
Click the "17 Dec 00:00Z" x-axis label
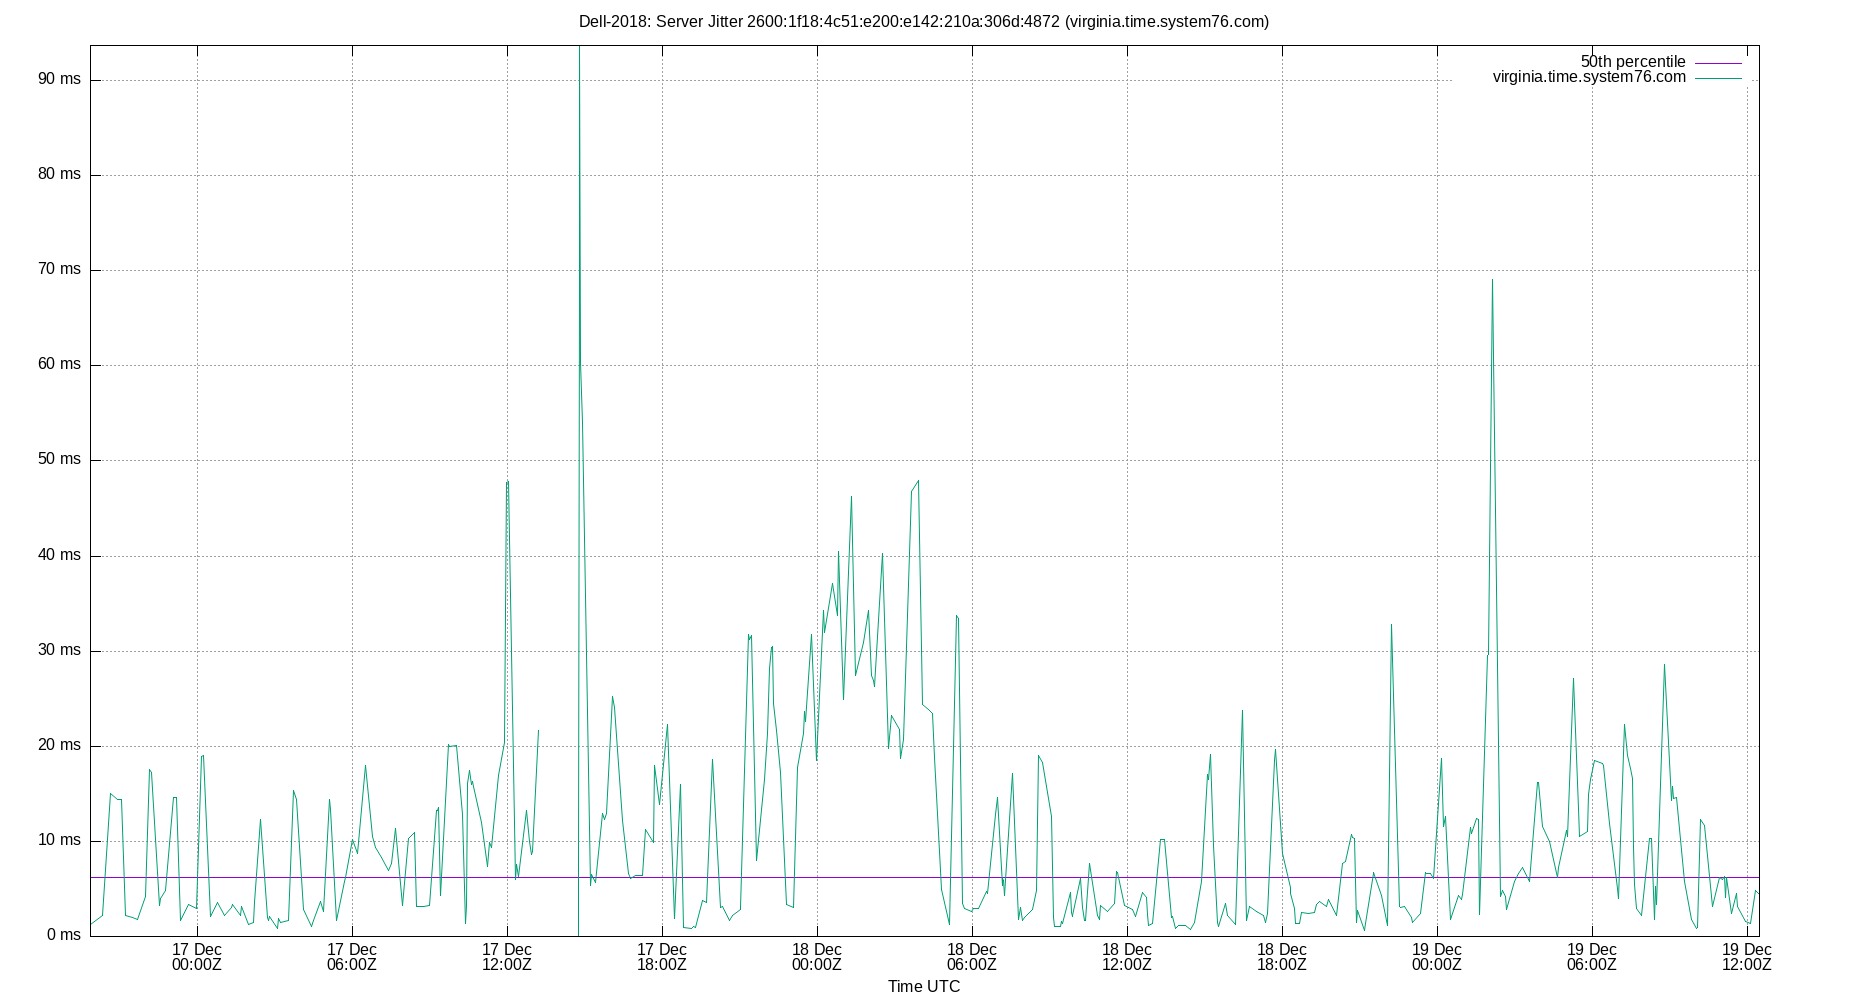(198, 958)
